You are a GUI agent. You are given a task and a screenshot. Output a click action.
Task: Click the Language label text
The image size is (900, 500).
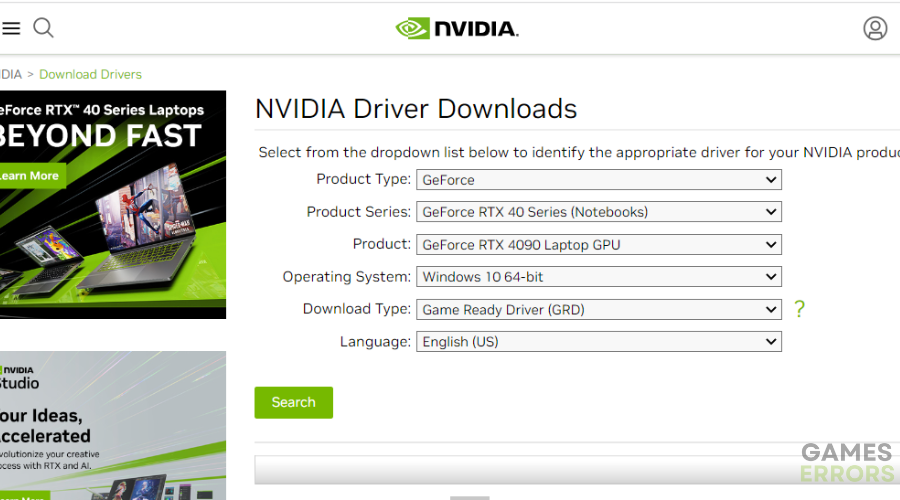click(x=375, y=342)
